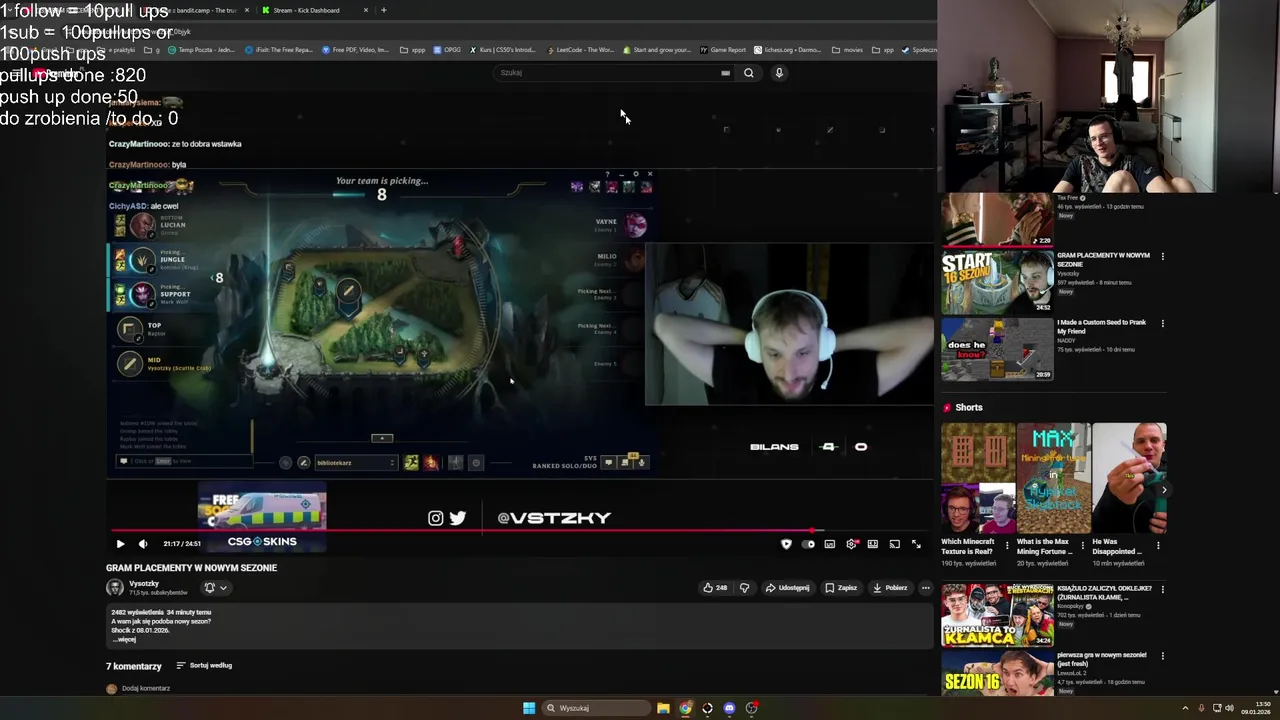Open the Vysotzky channel name link

click(x=144, y=583)
